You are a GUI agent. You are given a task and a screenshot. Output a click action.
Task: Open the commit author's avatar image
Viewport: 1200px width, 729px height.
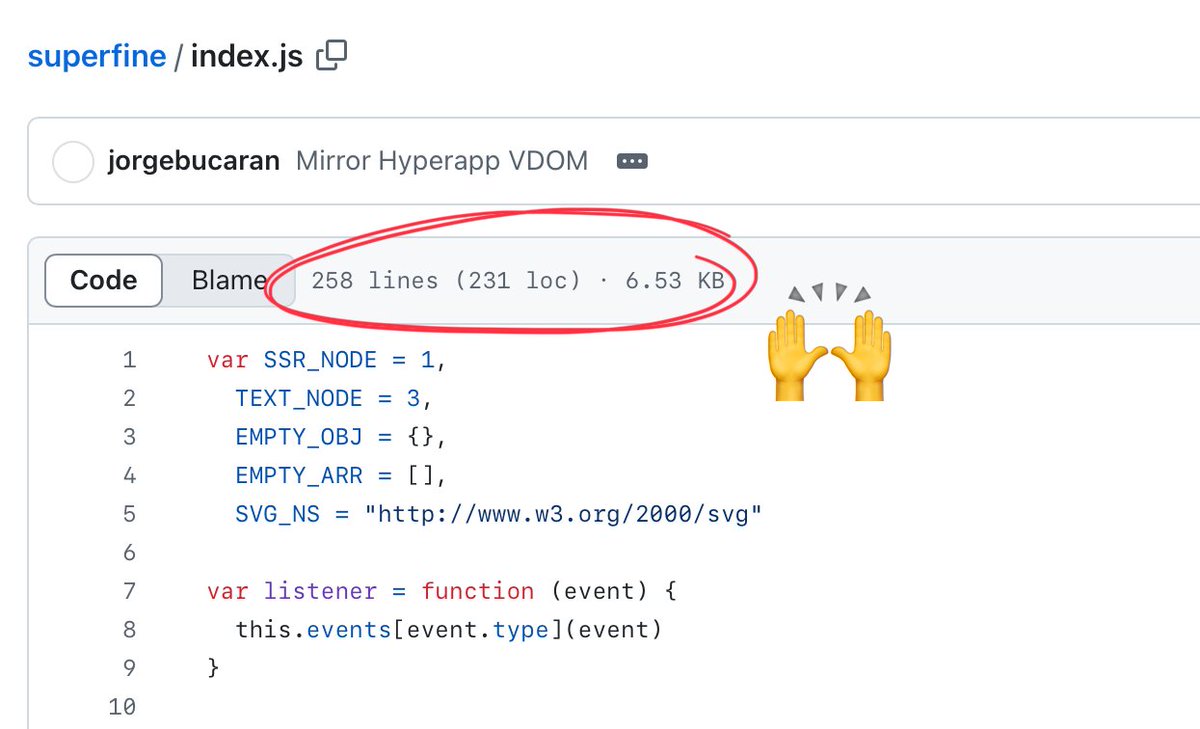73,162
